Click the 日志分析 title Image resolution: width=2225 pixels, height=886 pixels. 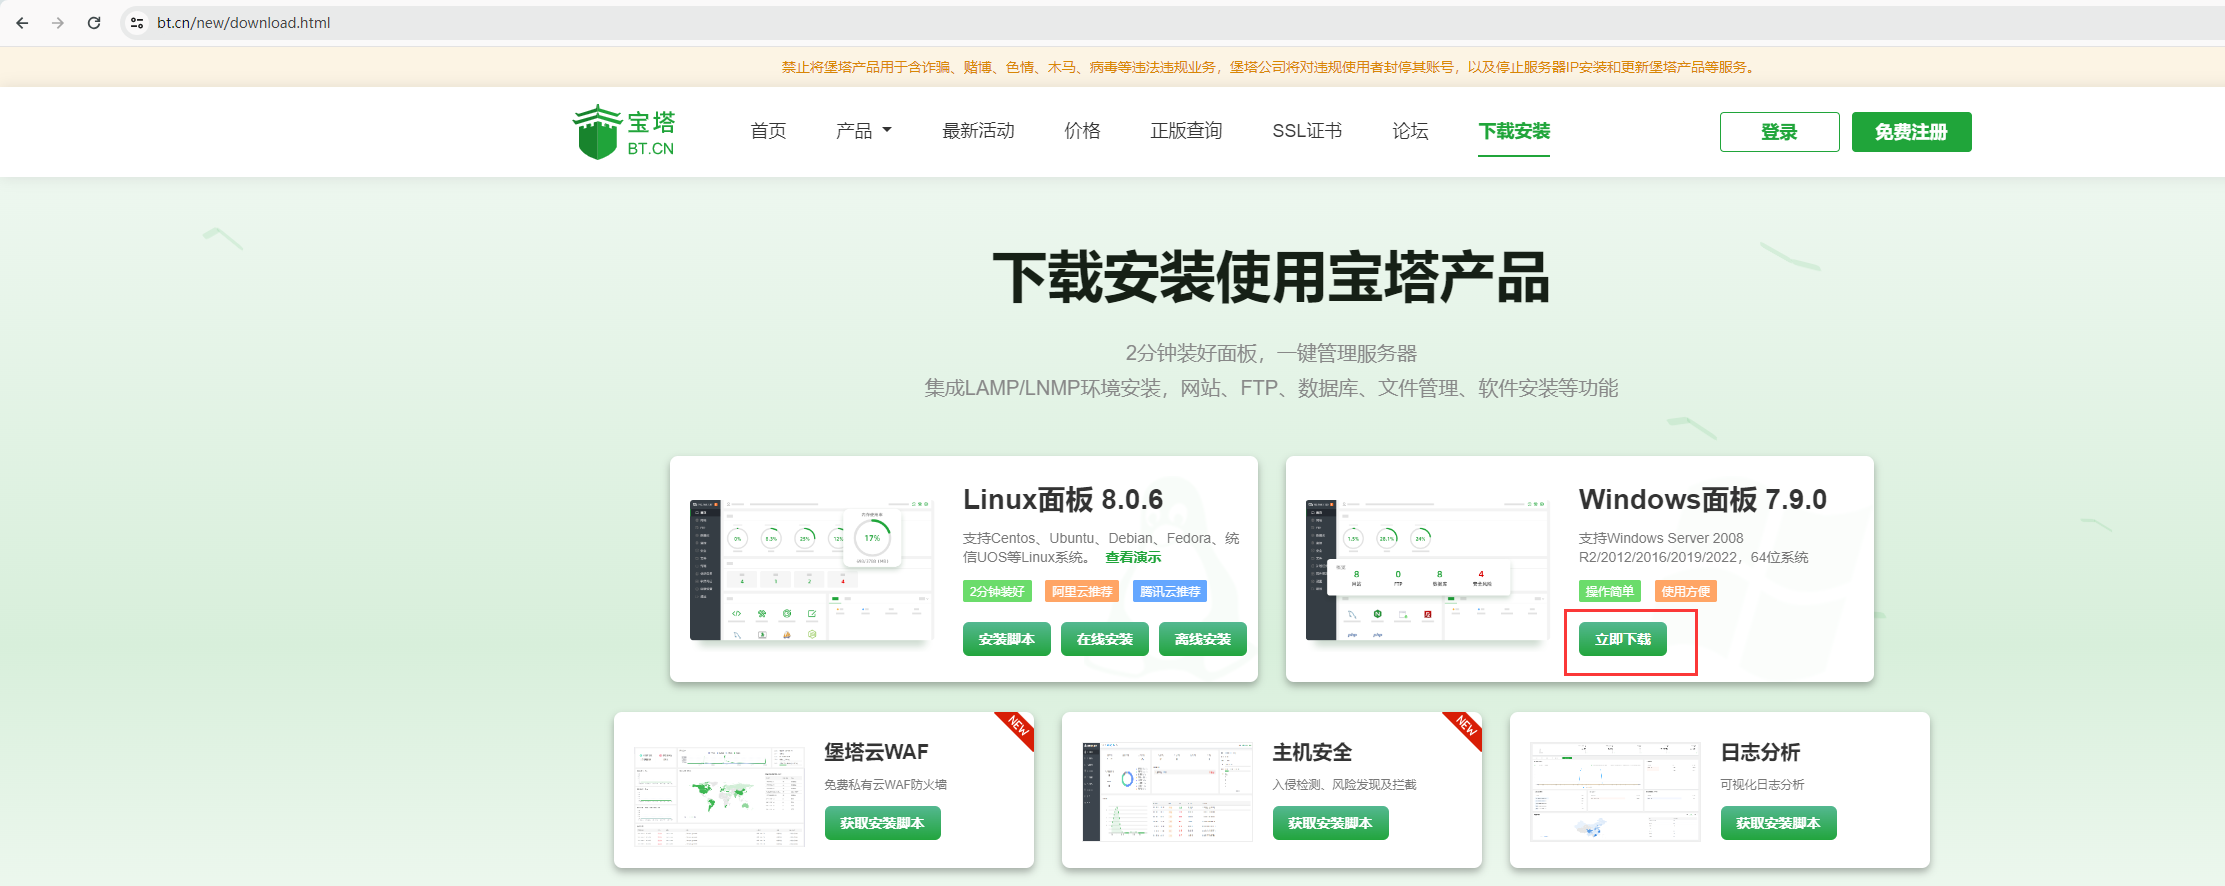1760,752
